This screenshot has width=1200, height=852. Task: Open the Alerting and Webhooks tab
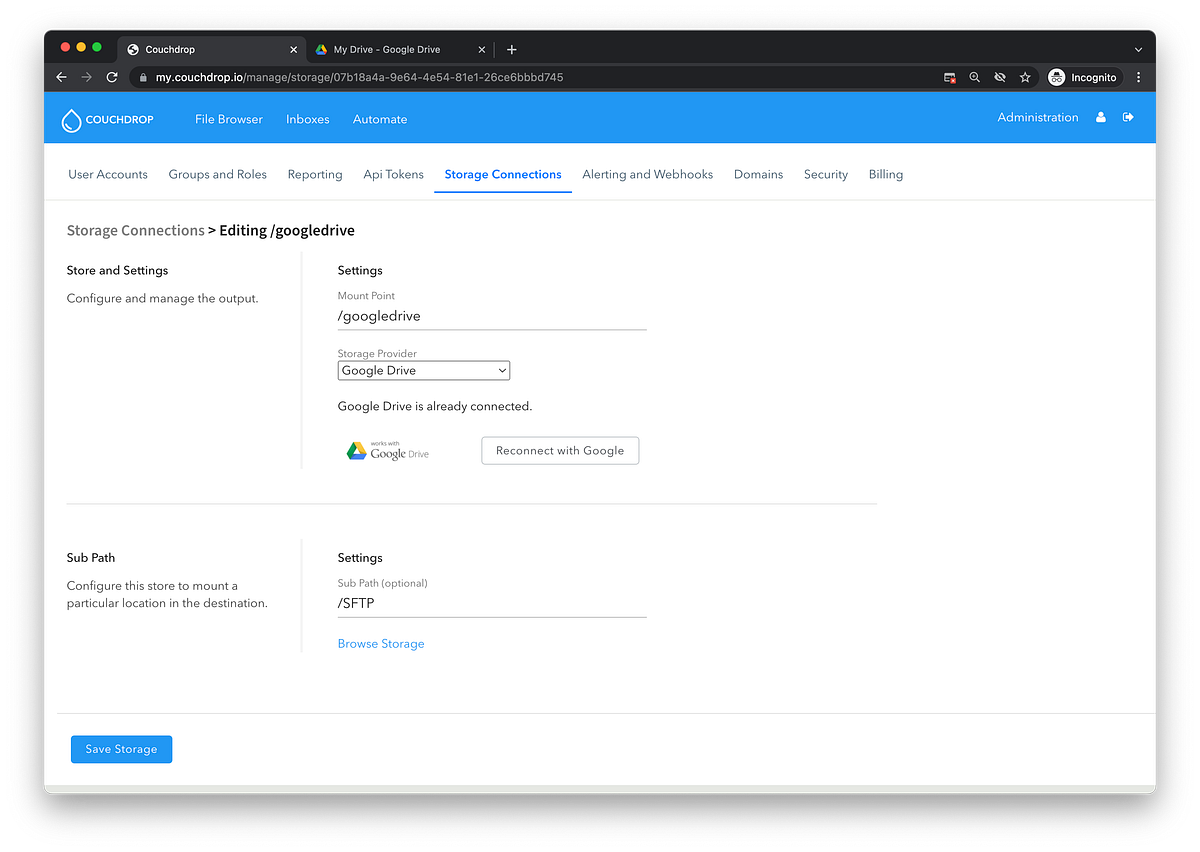click(647, 174)
